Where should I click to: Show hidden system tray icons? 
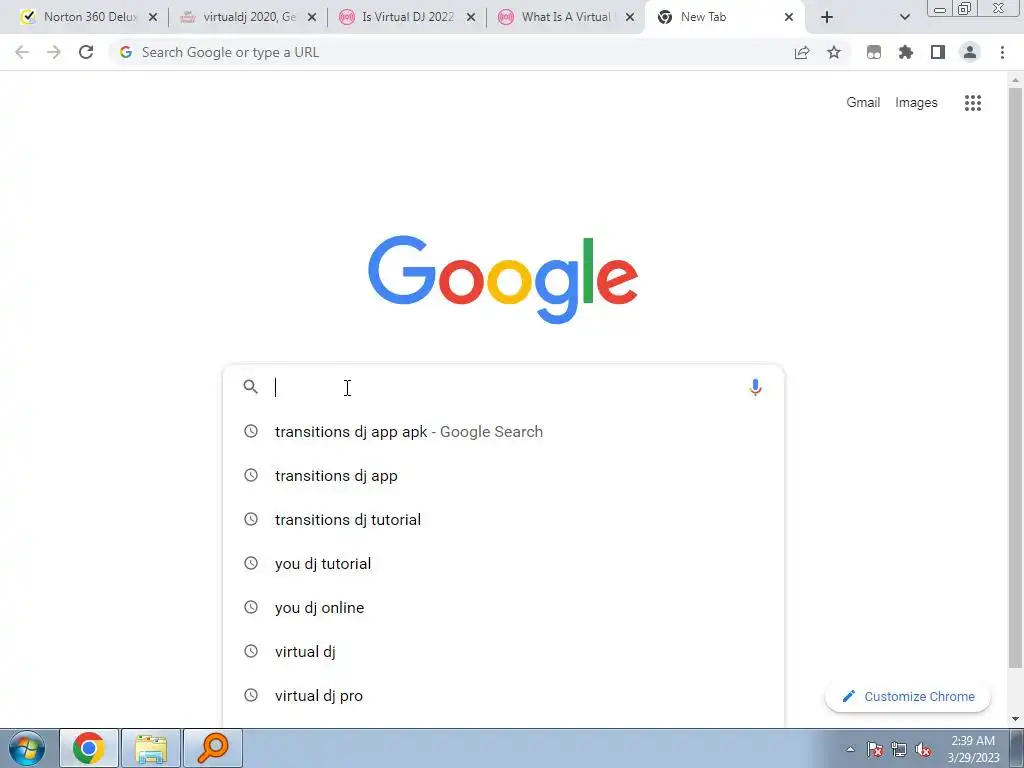[x=850, y=749]
